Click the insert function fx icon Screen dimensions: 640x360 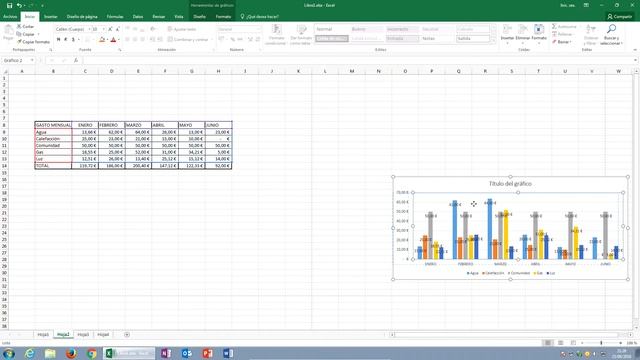point(76,60)
